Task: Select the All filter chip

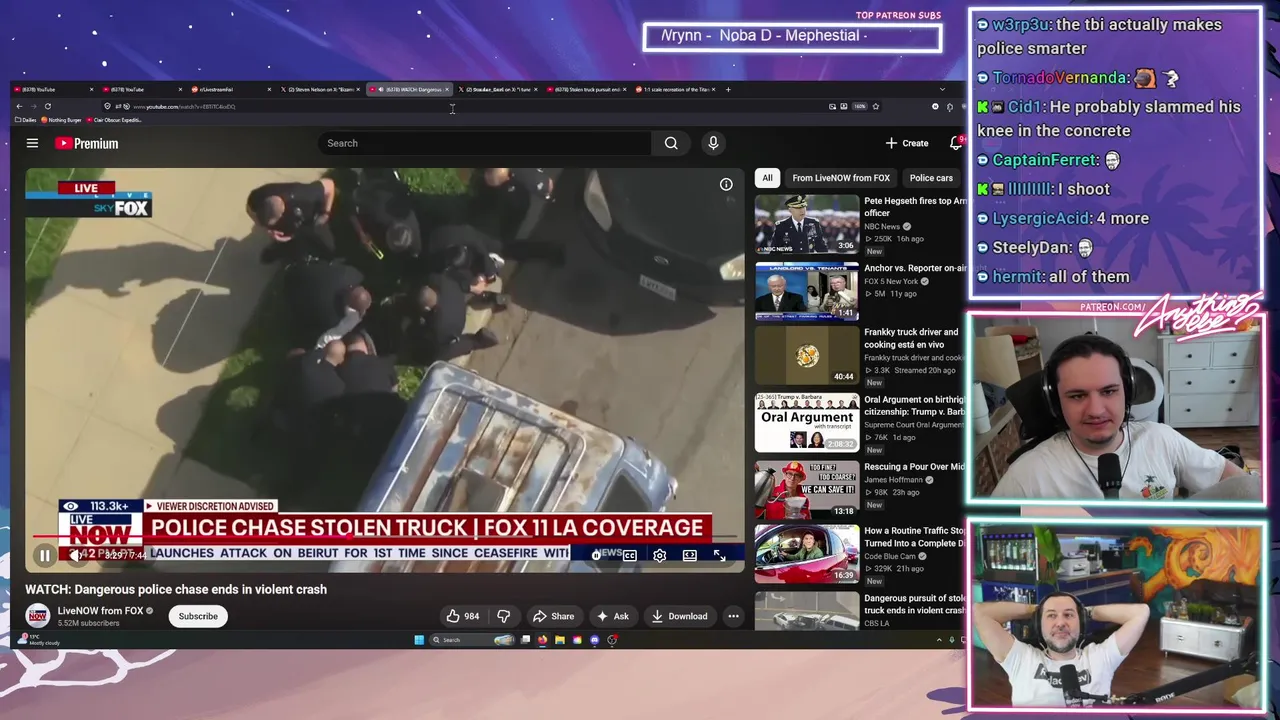Action: point(767,178)
